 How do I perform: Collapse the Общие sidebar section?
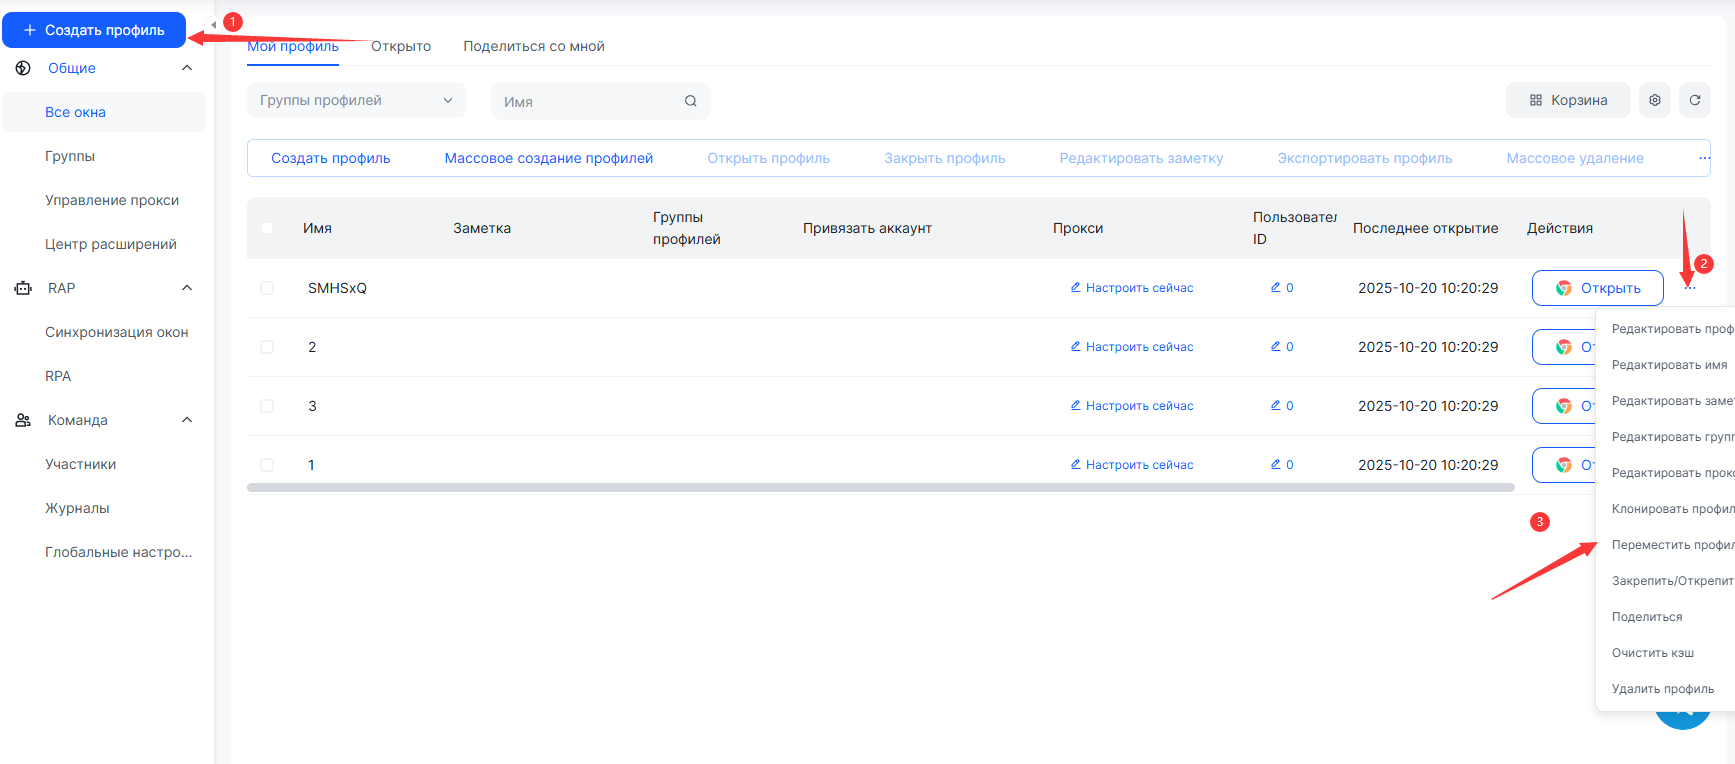tap(186, 68)
